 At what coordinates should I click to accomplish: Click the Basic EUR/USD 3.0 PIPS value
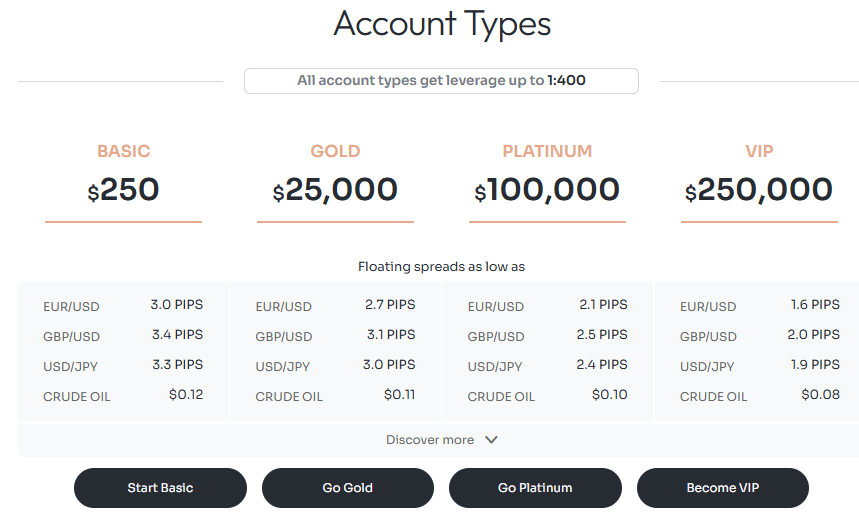(x=177, y=305)
